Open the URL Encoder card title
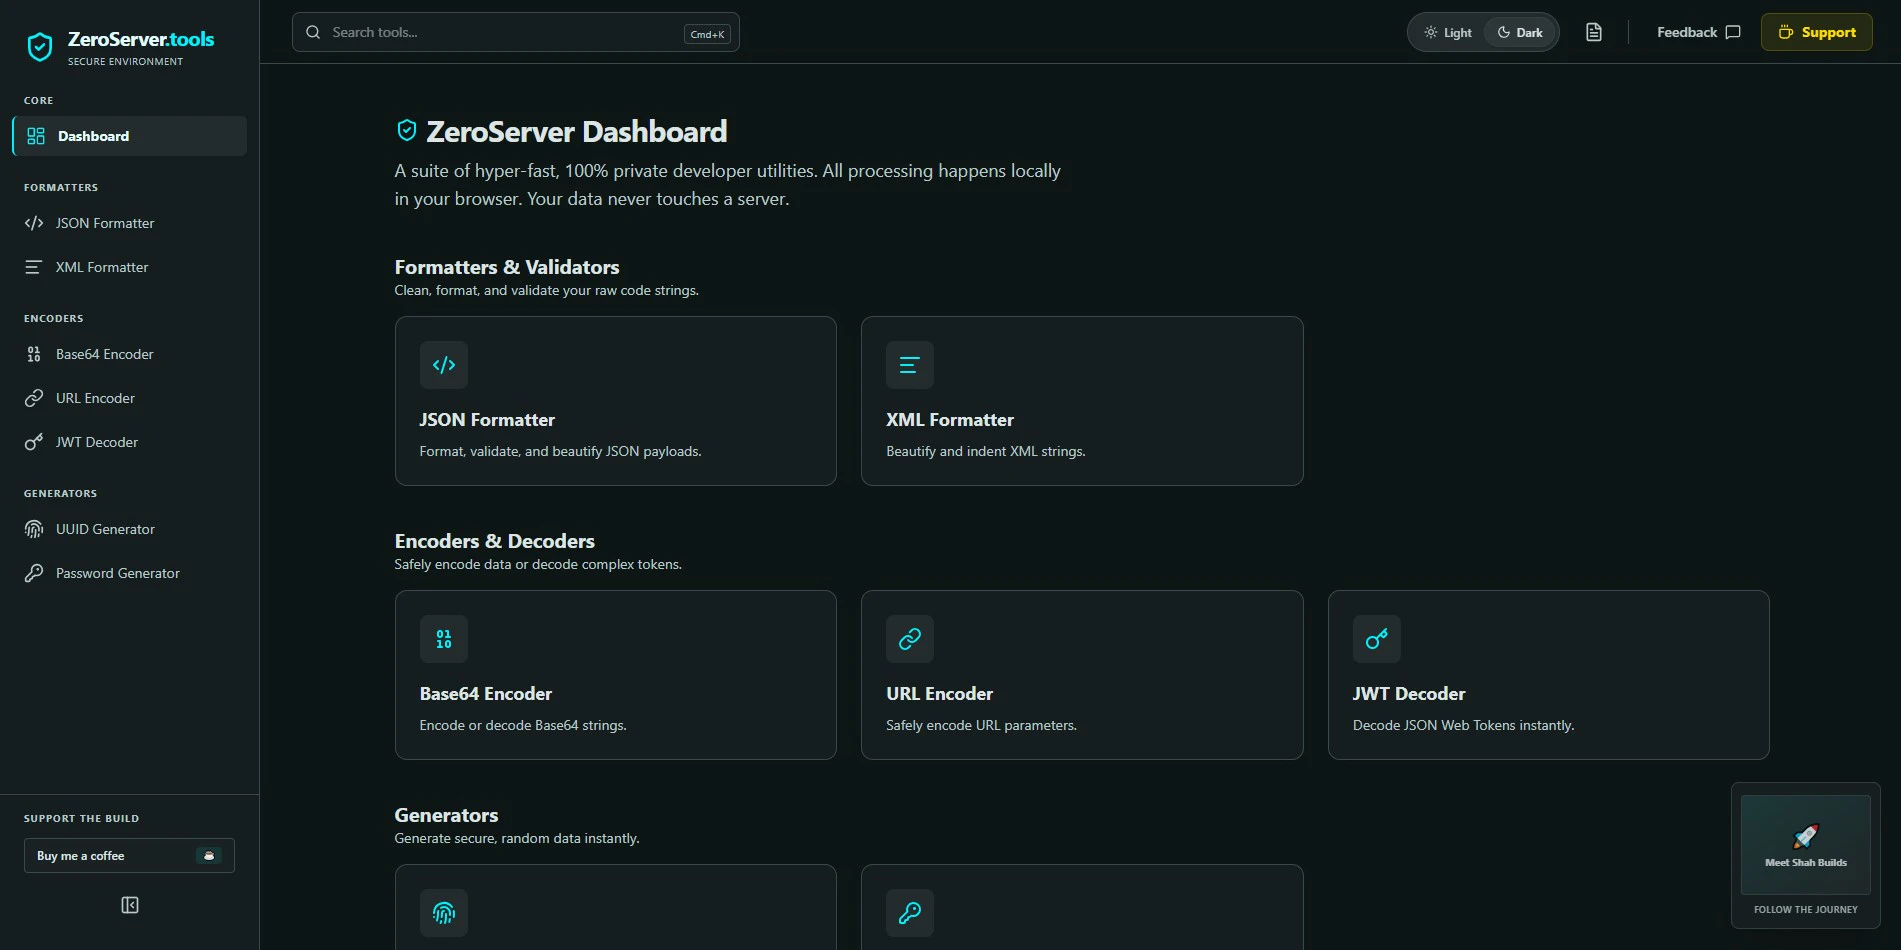This screenshot has width=1901, height=950. (939, 694)
